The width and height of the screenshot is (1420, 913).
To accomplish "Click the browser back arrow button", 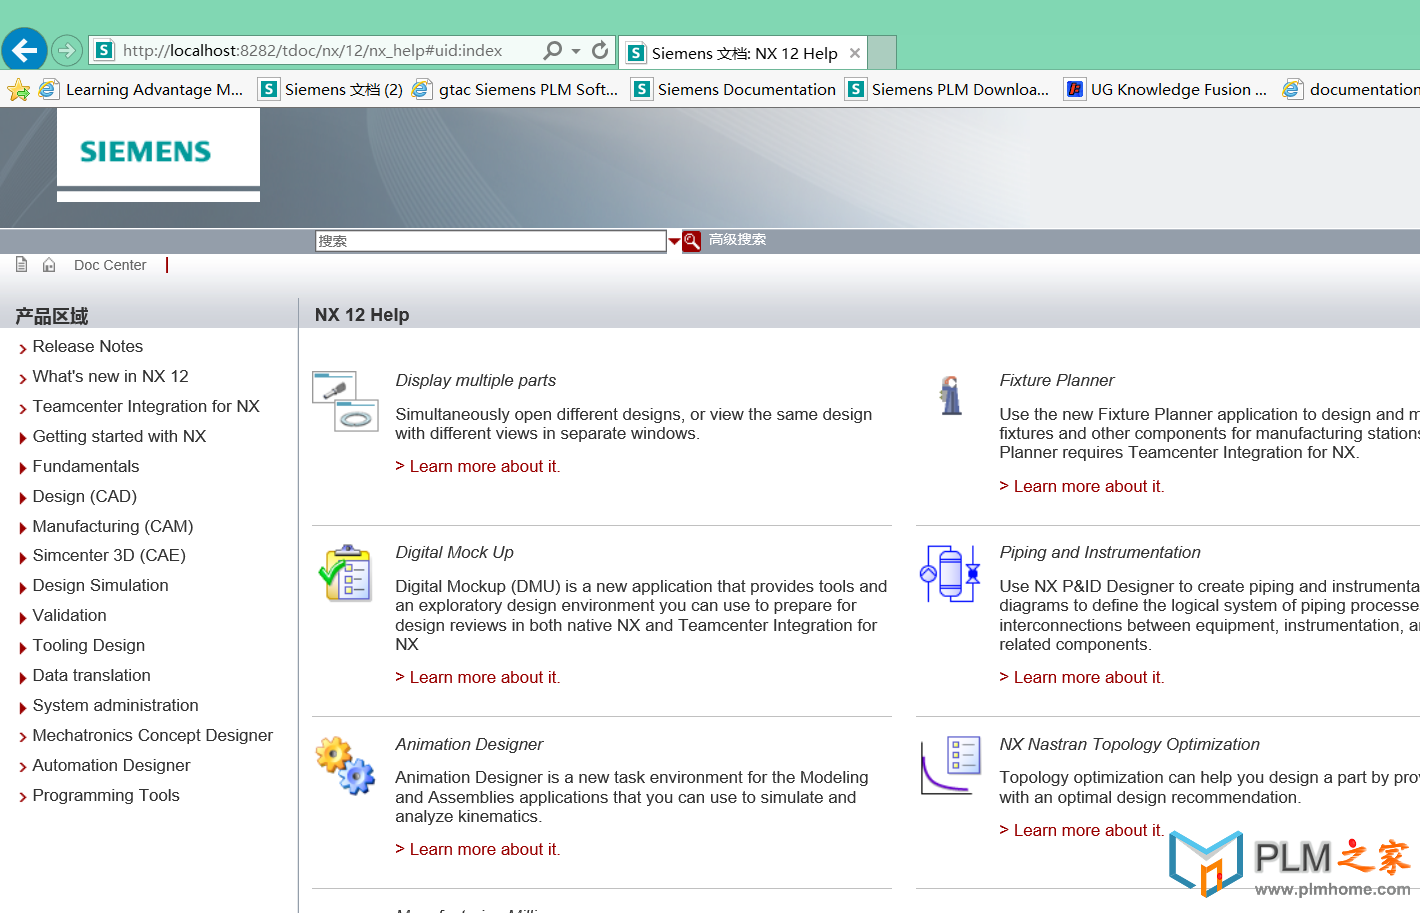I will pyautogui.click(x=24, y=50).
